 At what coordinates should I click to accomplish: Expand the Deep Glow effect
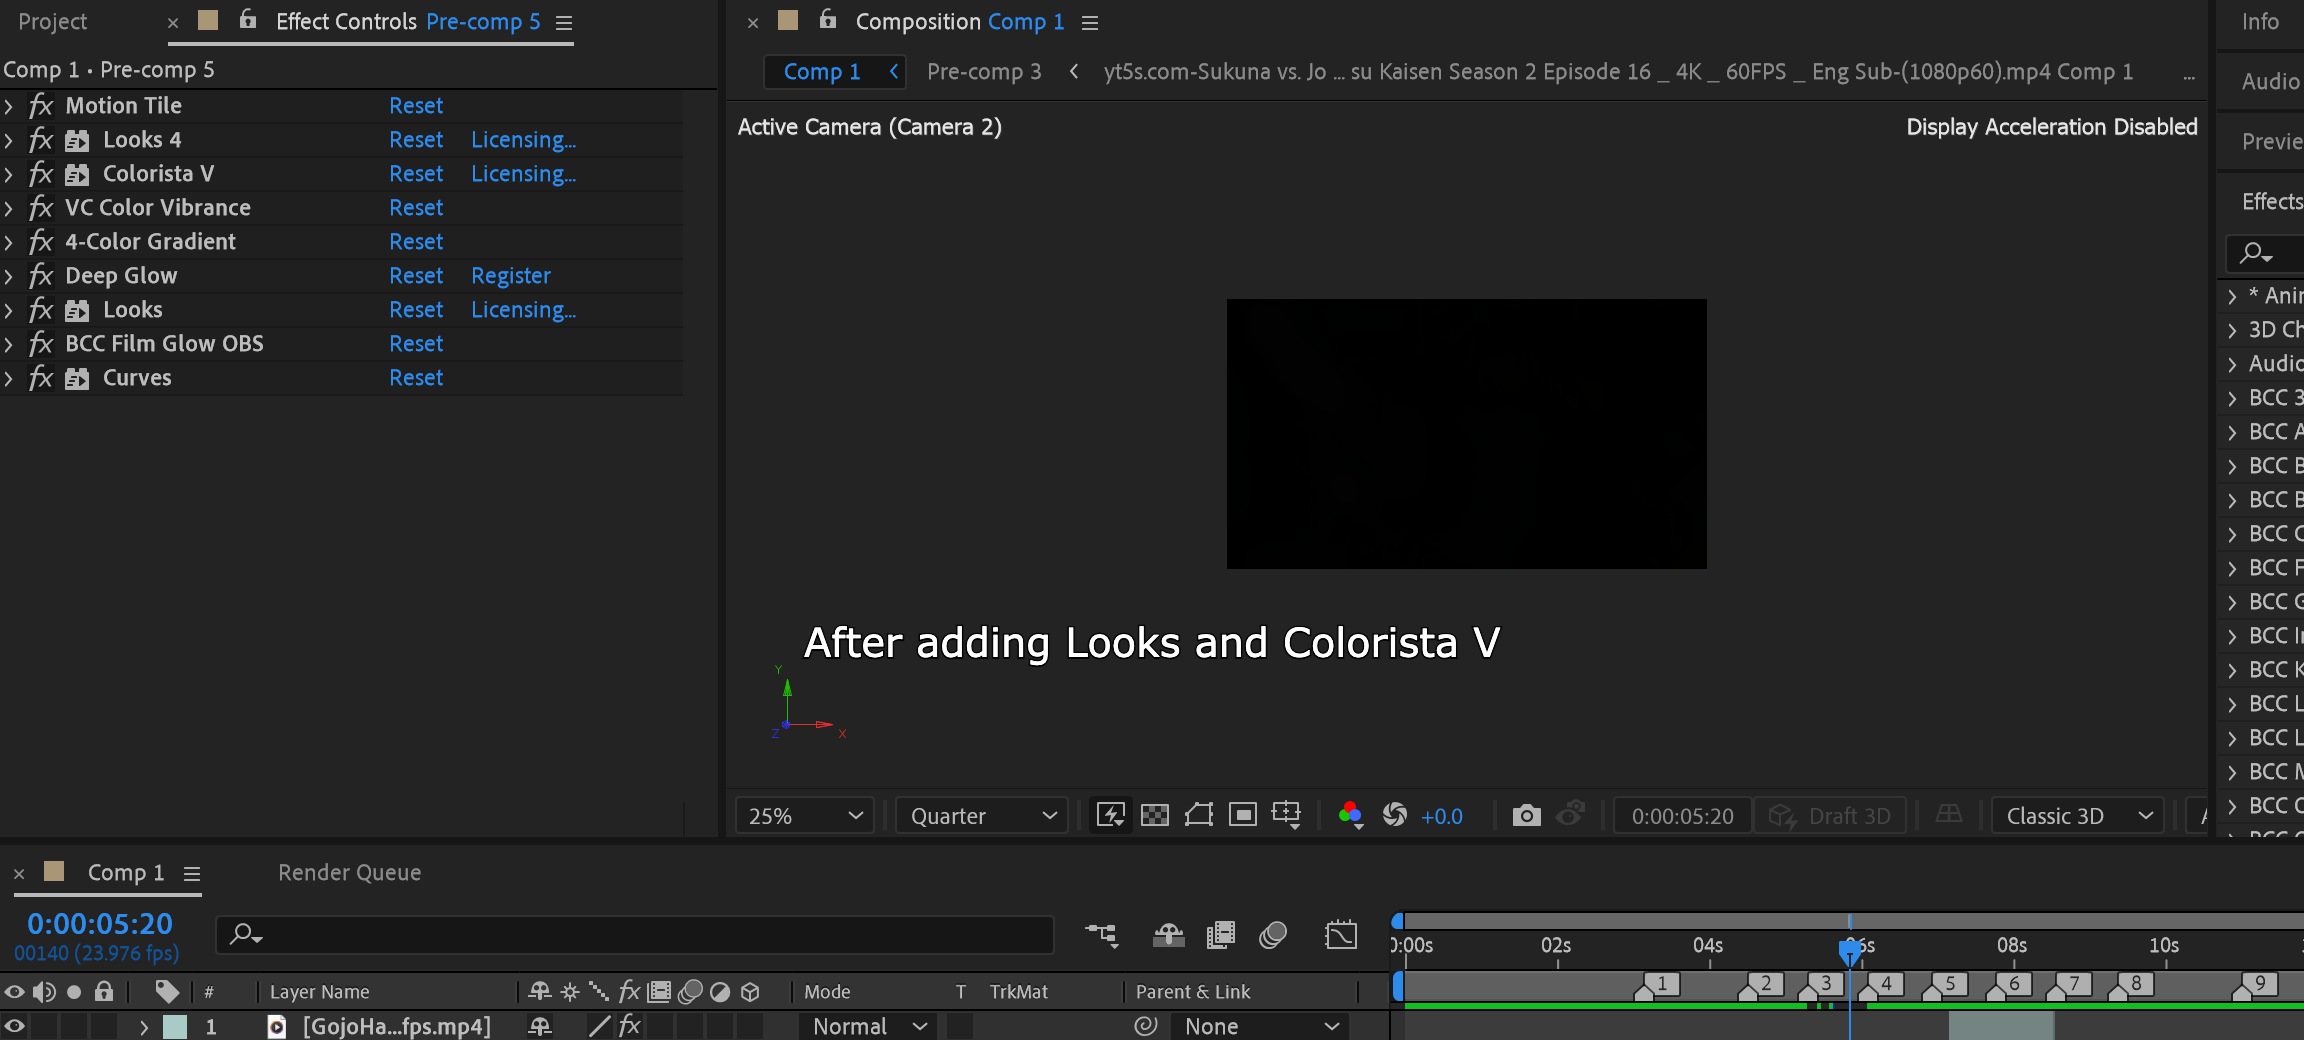10,276
